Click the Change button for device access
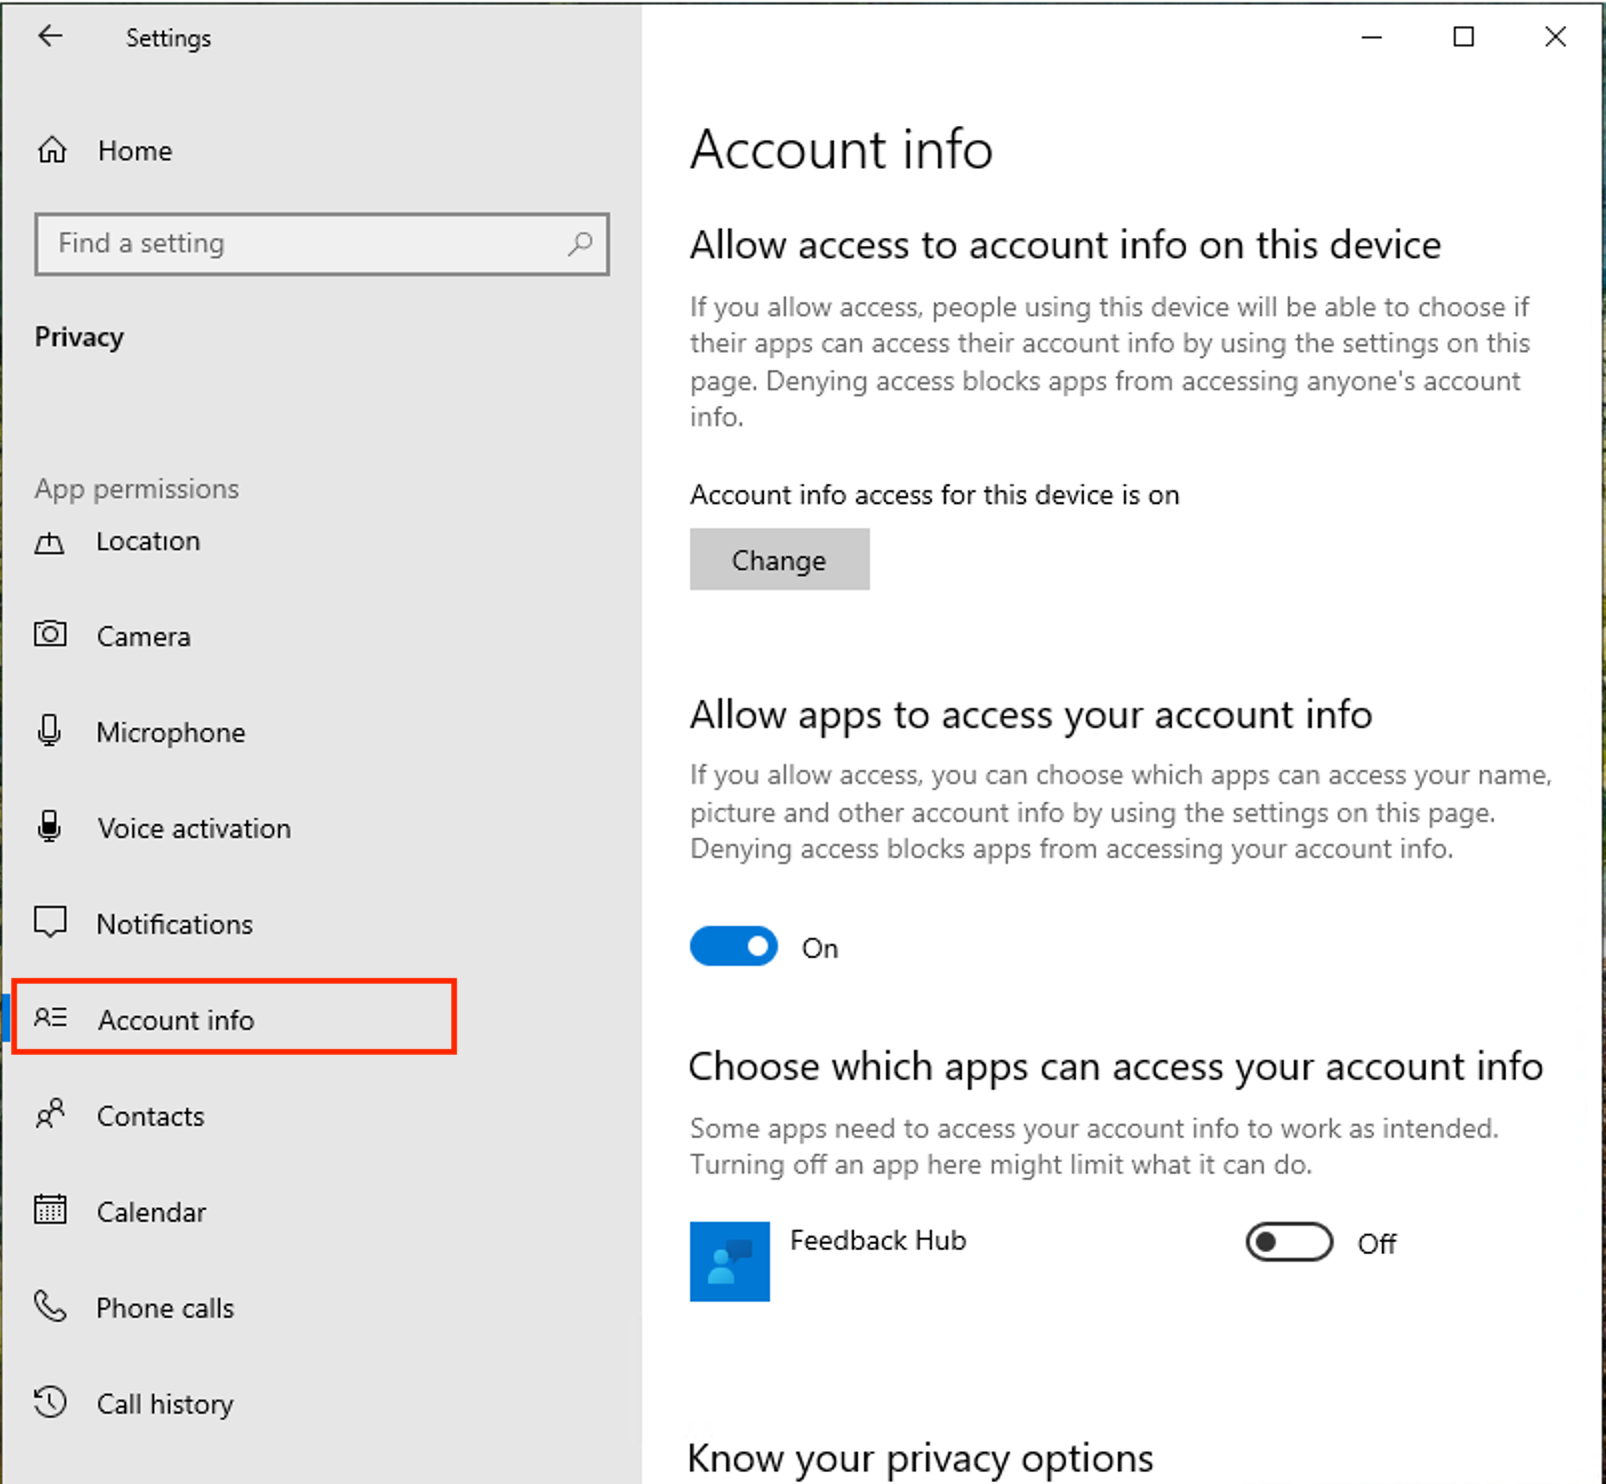 point(779,559)
